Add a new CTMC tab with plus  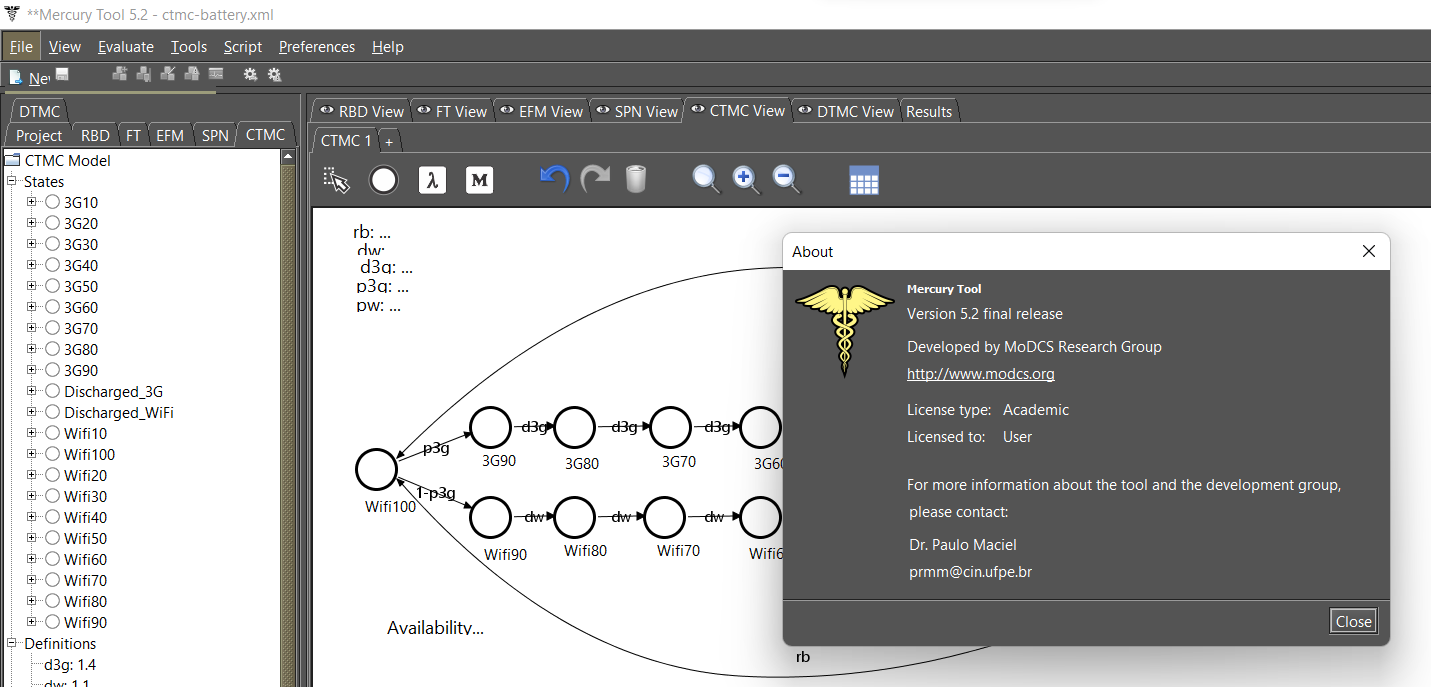tap(389, 142)
